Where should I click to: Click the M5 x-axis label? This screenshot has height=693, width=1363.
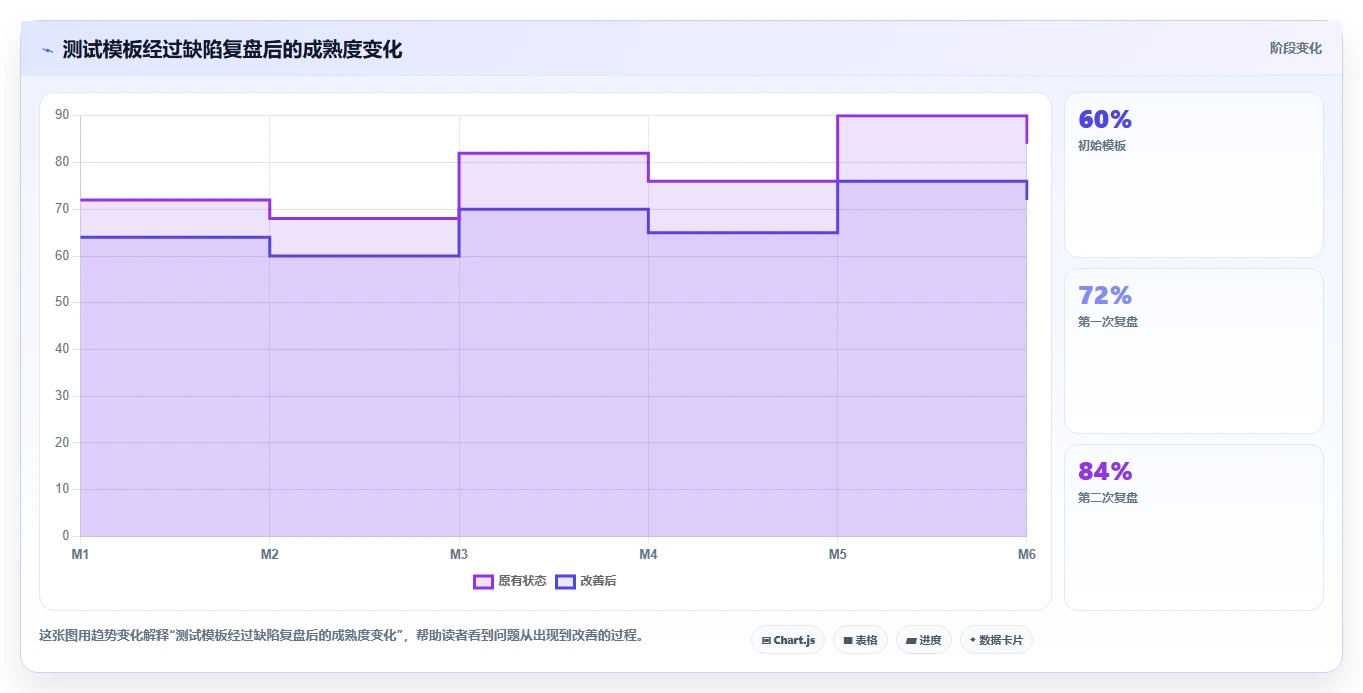837,553
